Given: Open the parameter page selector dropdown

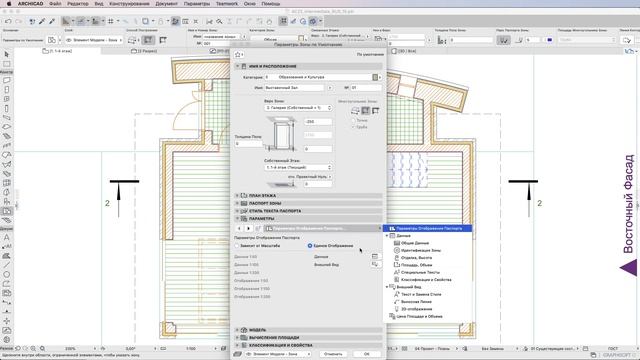Looking at the screenshot, I should point(322,229).
